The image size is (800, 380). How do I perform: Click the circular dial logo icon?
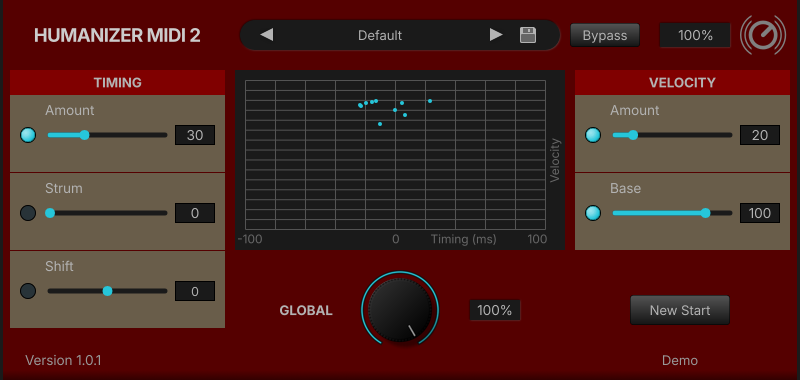(x=763, y=35)
